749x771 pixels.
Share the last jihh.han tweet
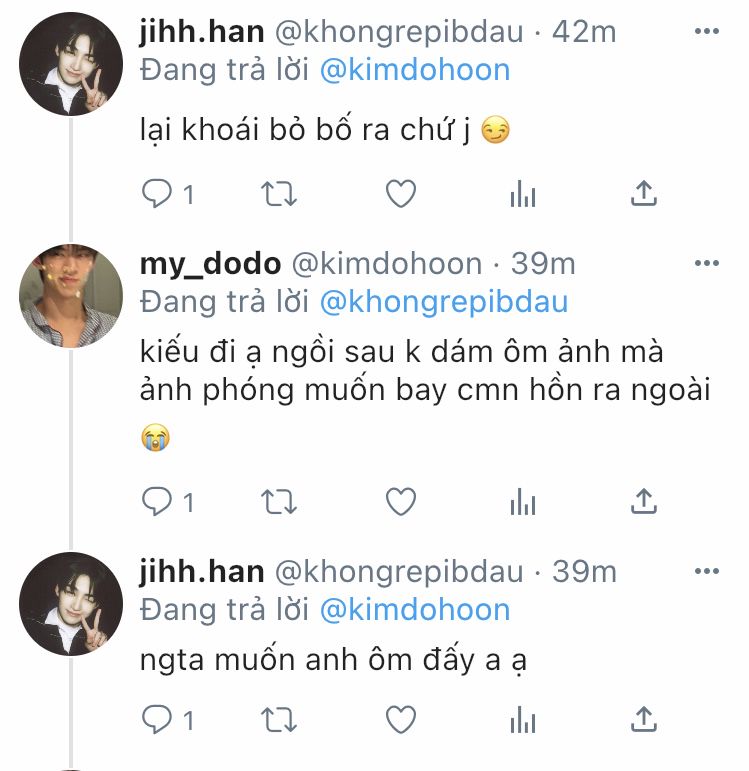[x=644, y=719]
